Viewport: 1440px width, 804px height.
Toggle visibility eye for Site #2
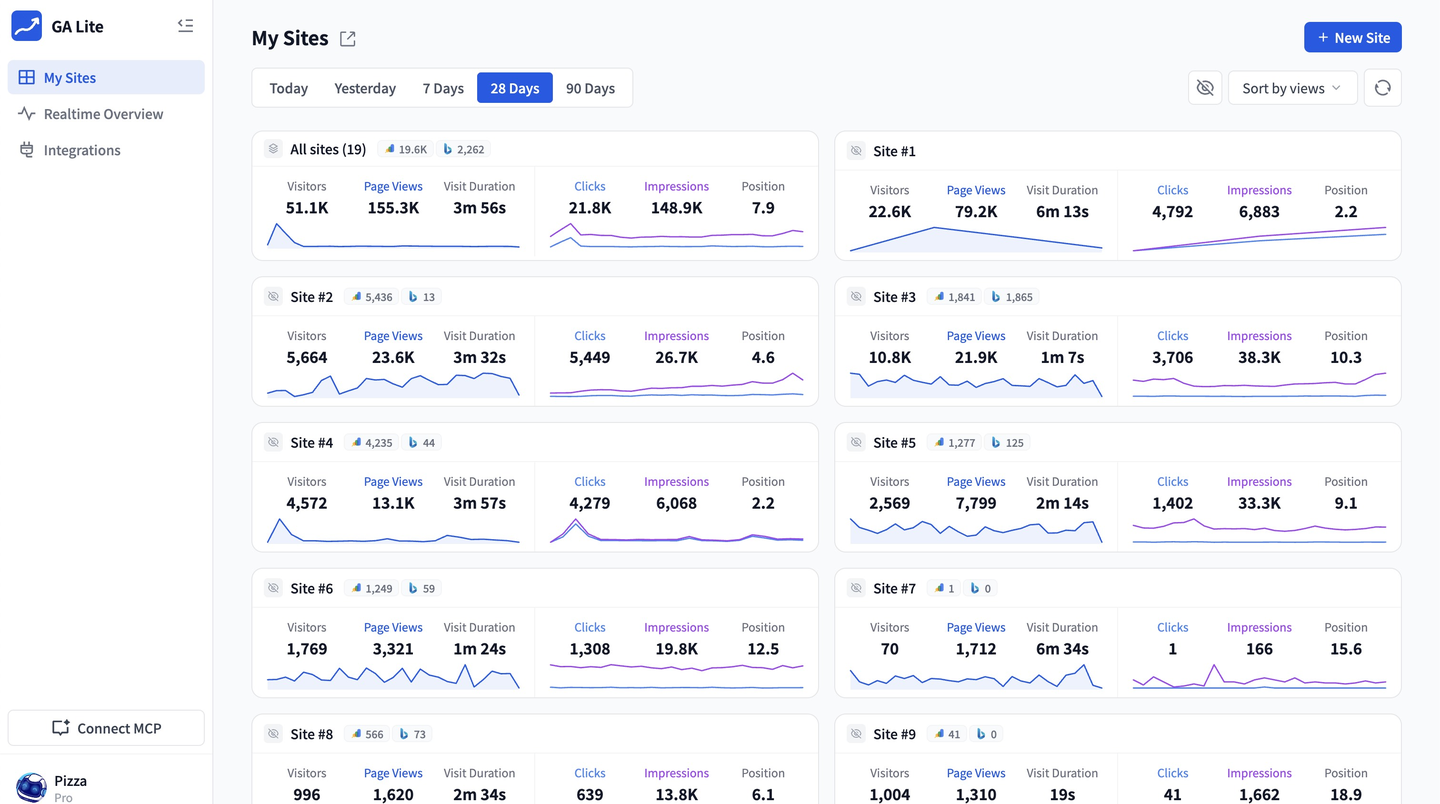273,297
